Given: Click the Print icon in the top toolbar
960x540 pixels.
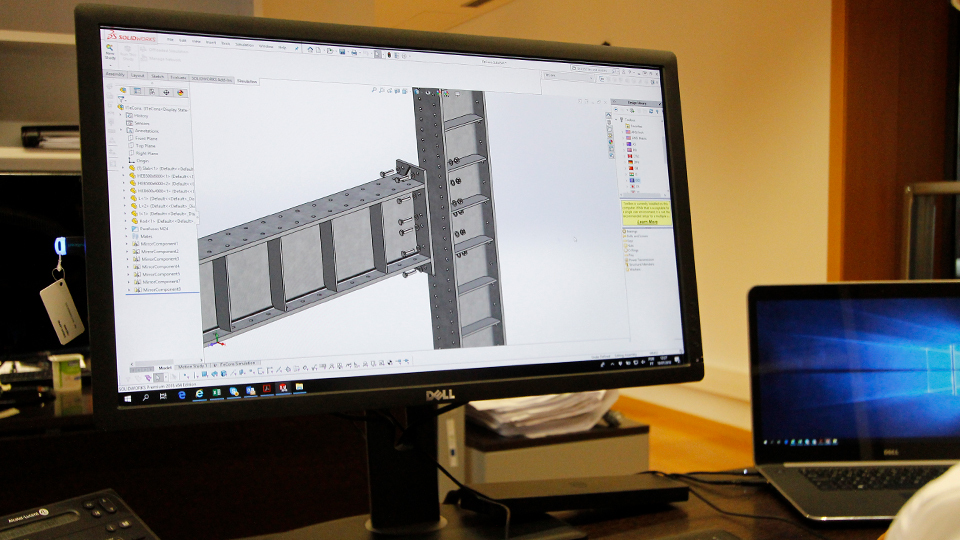Looking at the screenshot, I should pyautogui.click(x=355, y=51).
